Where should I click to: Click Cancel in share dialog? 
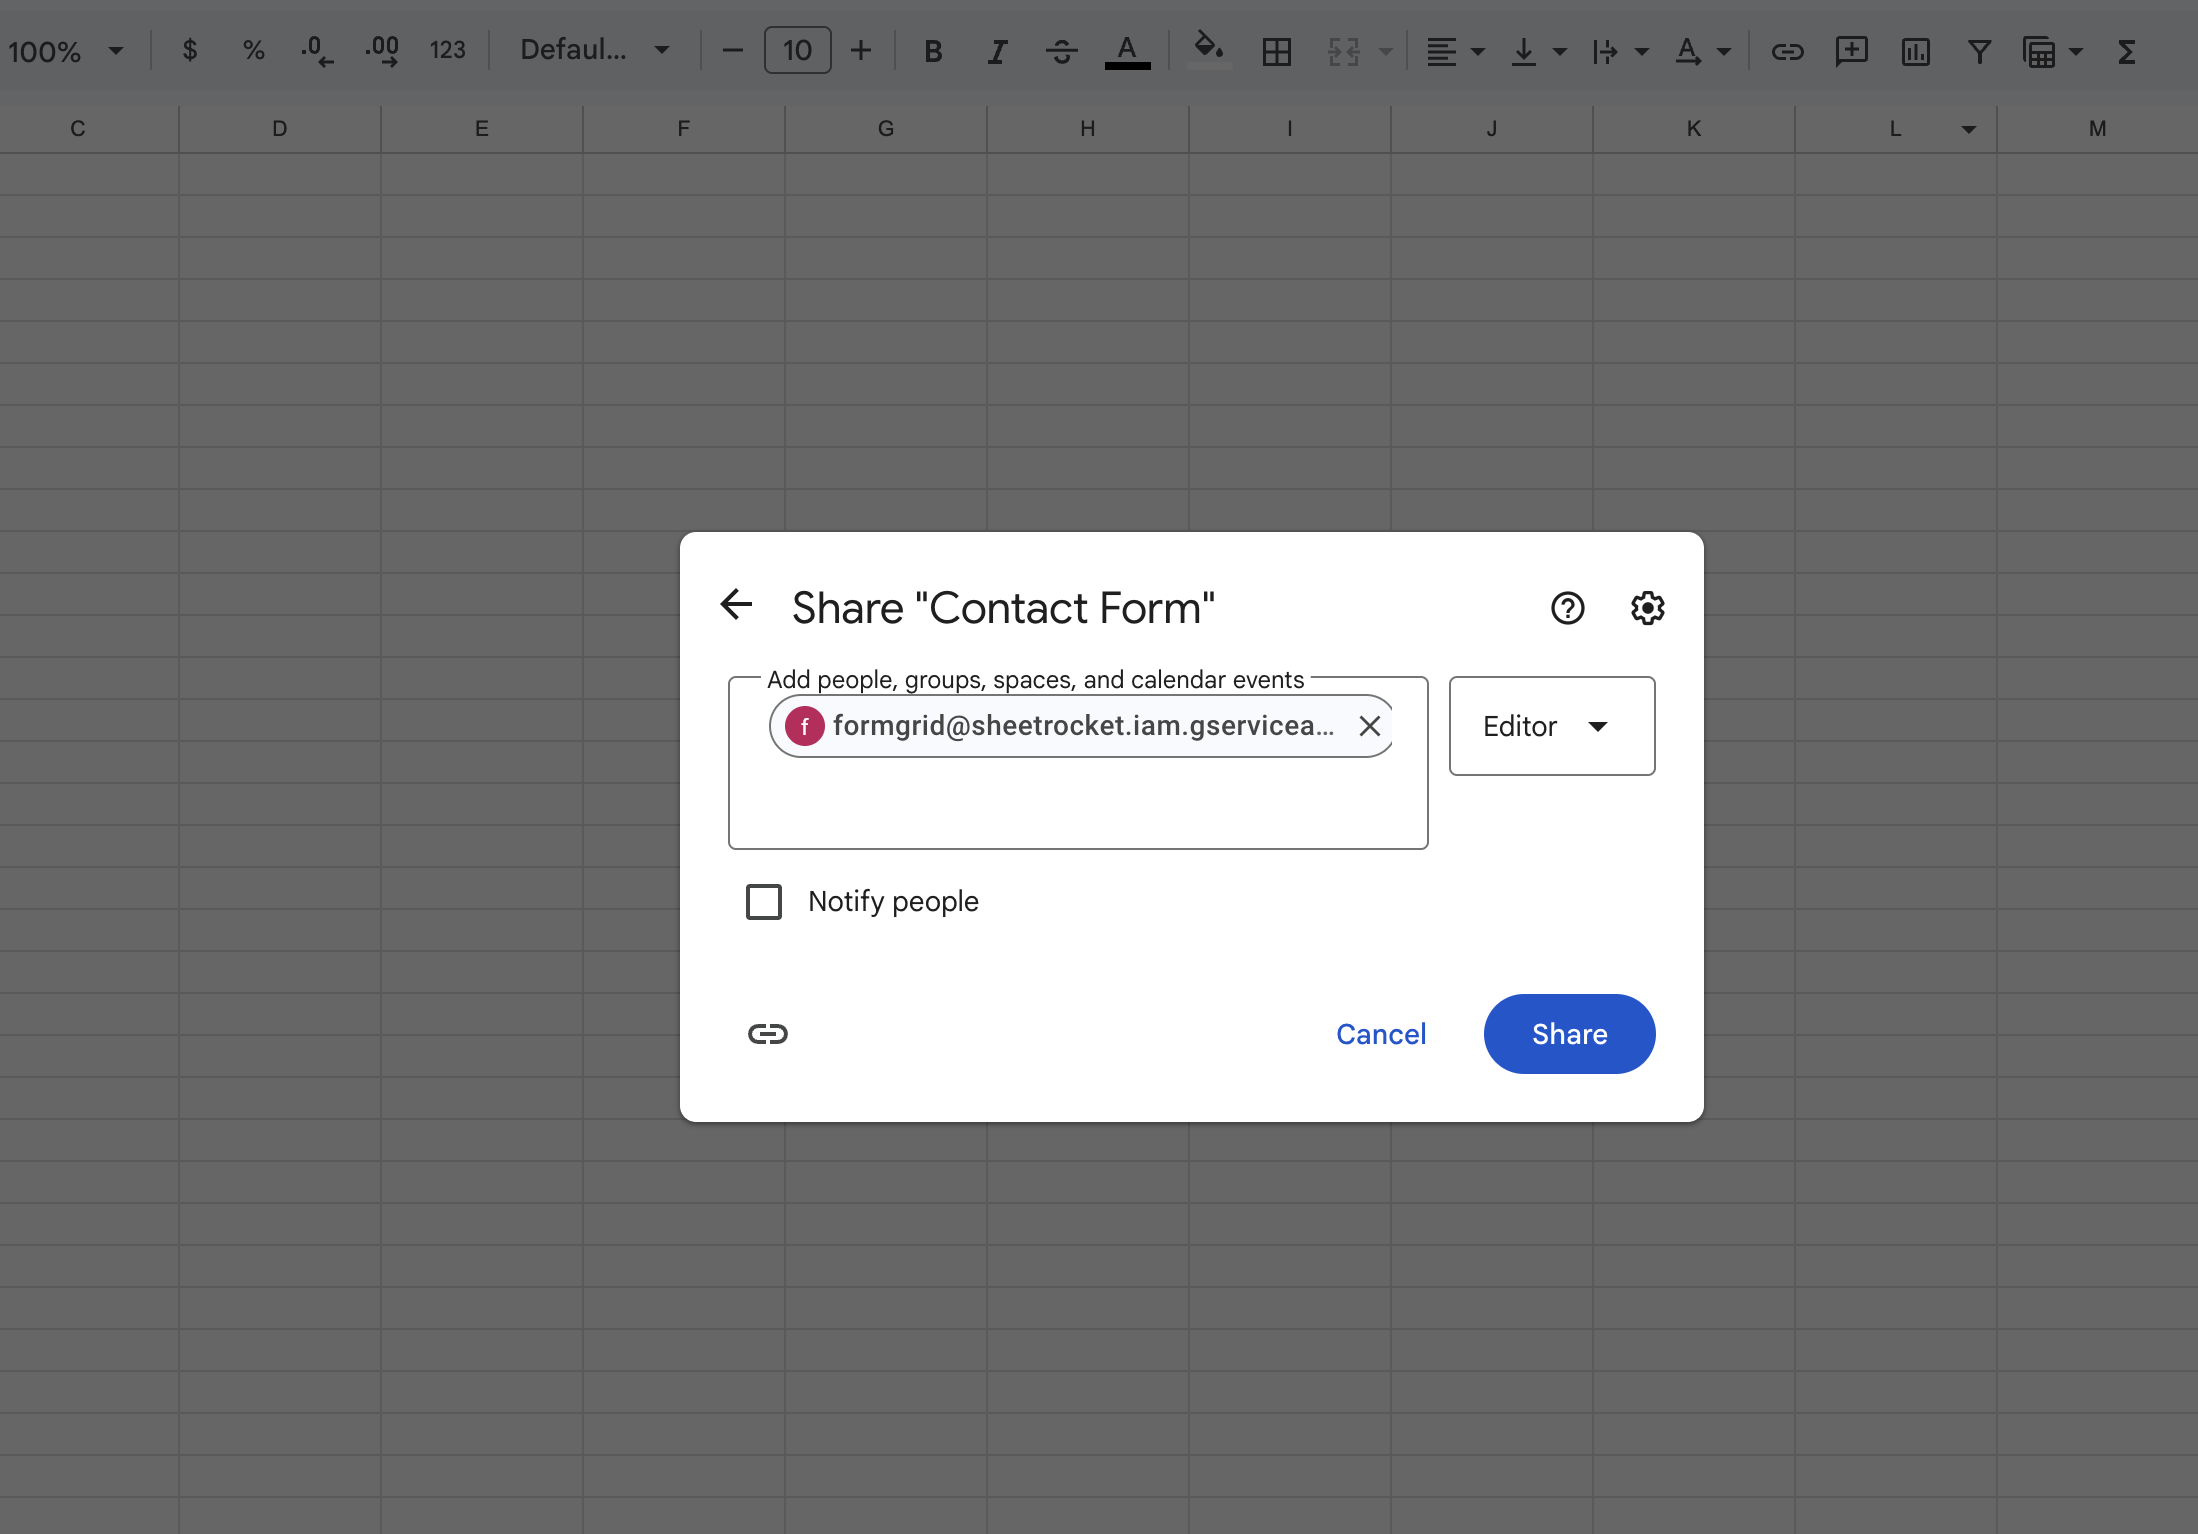(x=1380, y=1033)
